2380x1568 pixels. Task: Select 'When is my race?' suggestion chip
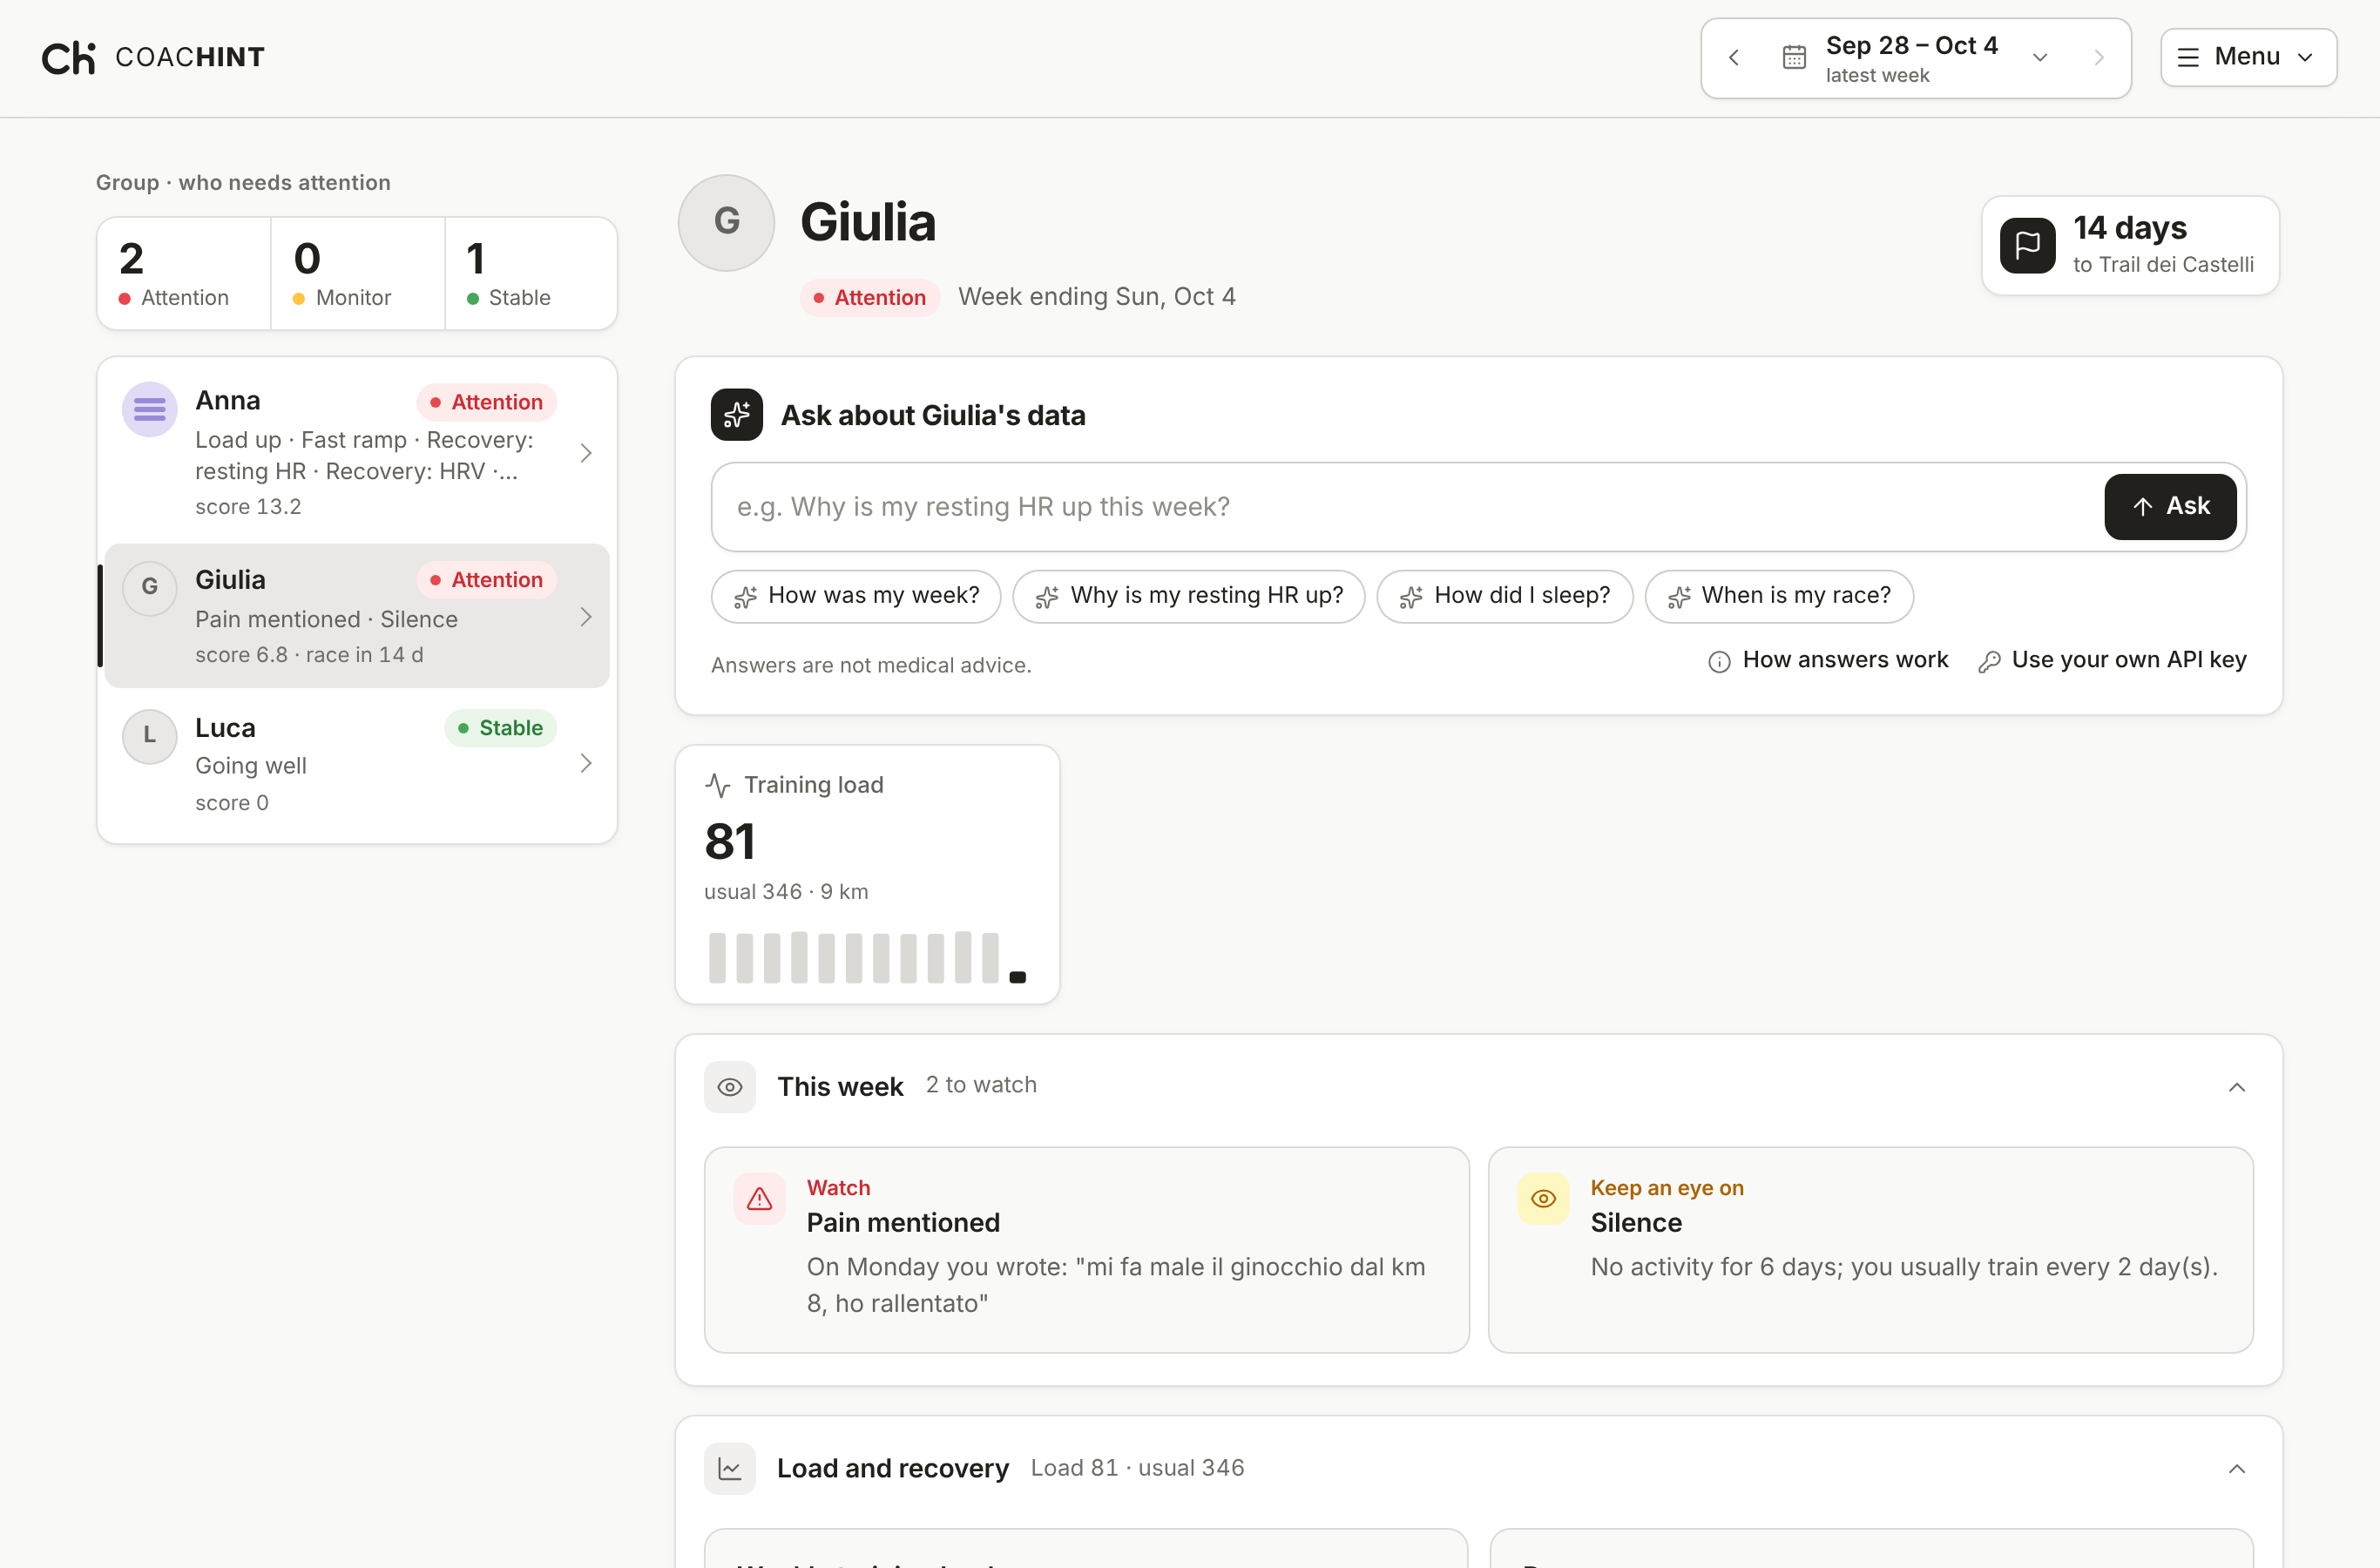pyautogui.click(x=1779, y=596)
